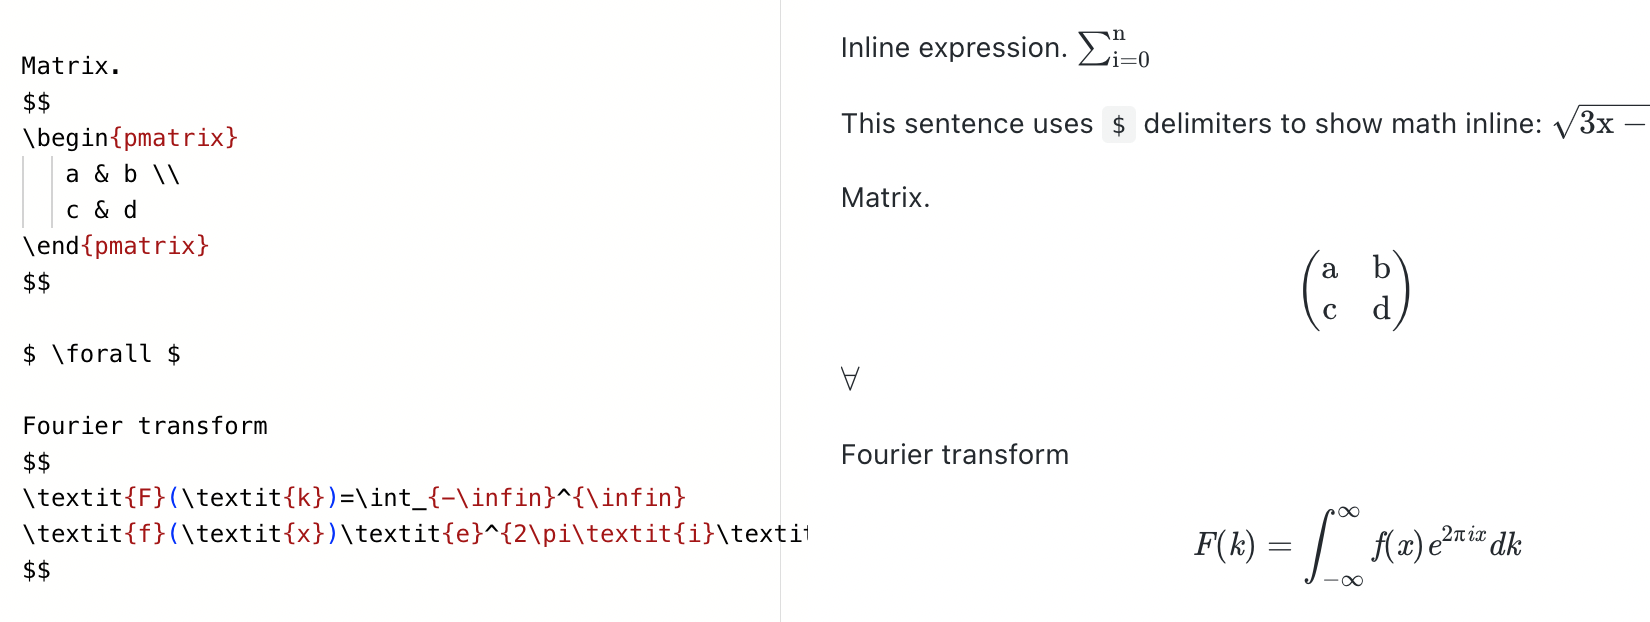Screen dimensions: 1650x622
Task: Click the 'a & b \\' matrix row
Action: click(x=123, y=174)
